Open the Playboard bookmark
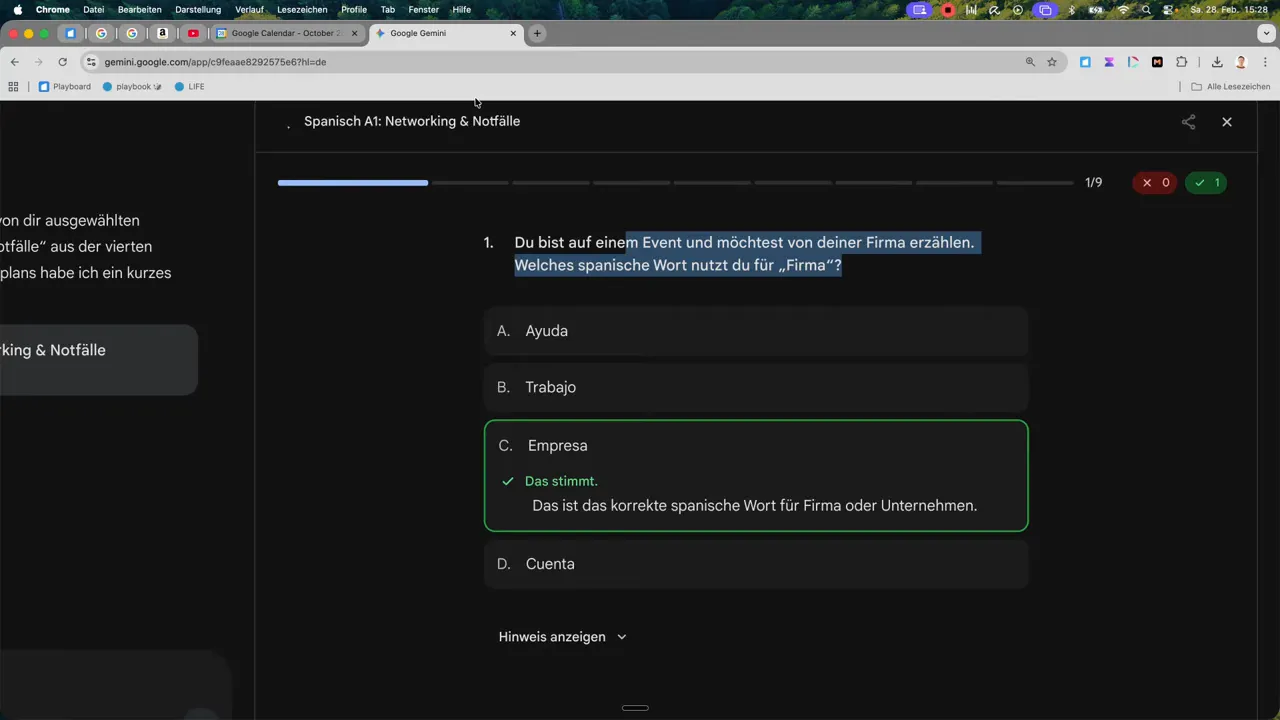 65,87
